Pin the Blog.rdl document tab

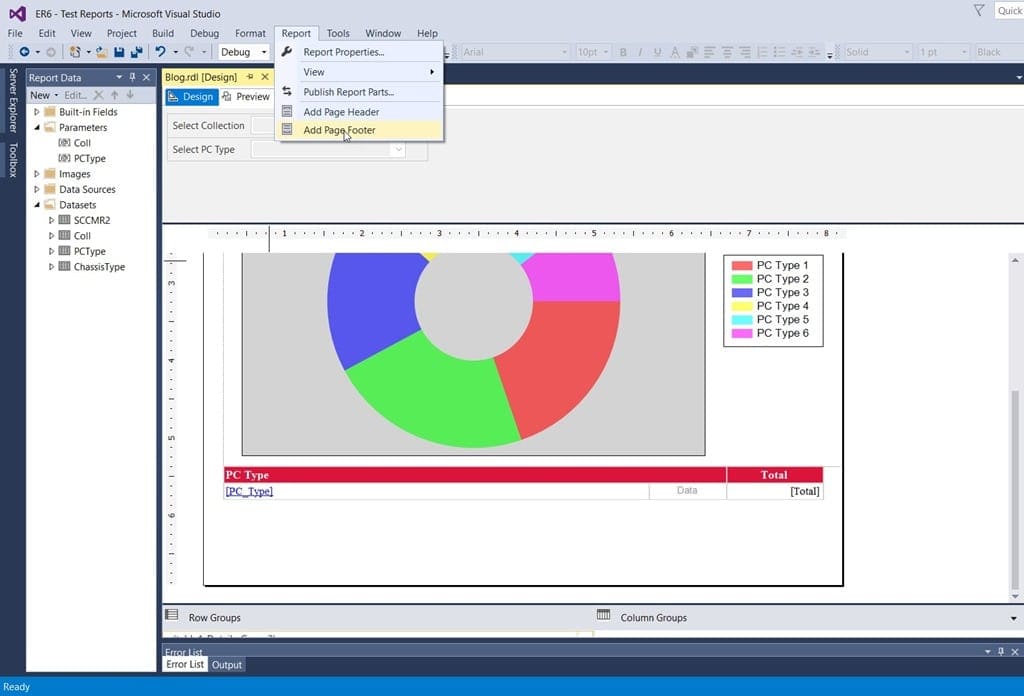click(x=249, y=77)
